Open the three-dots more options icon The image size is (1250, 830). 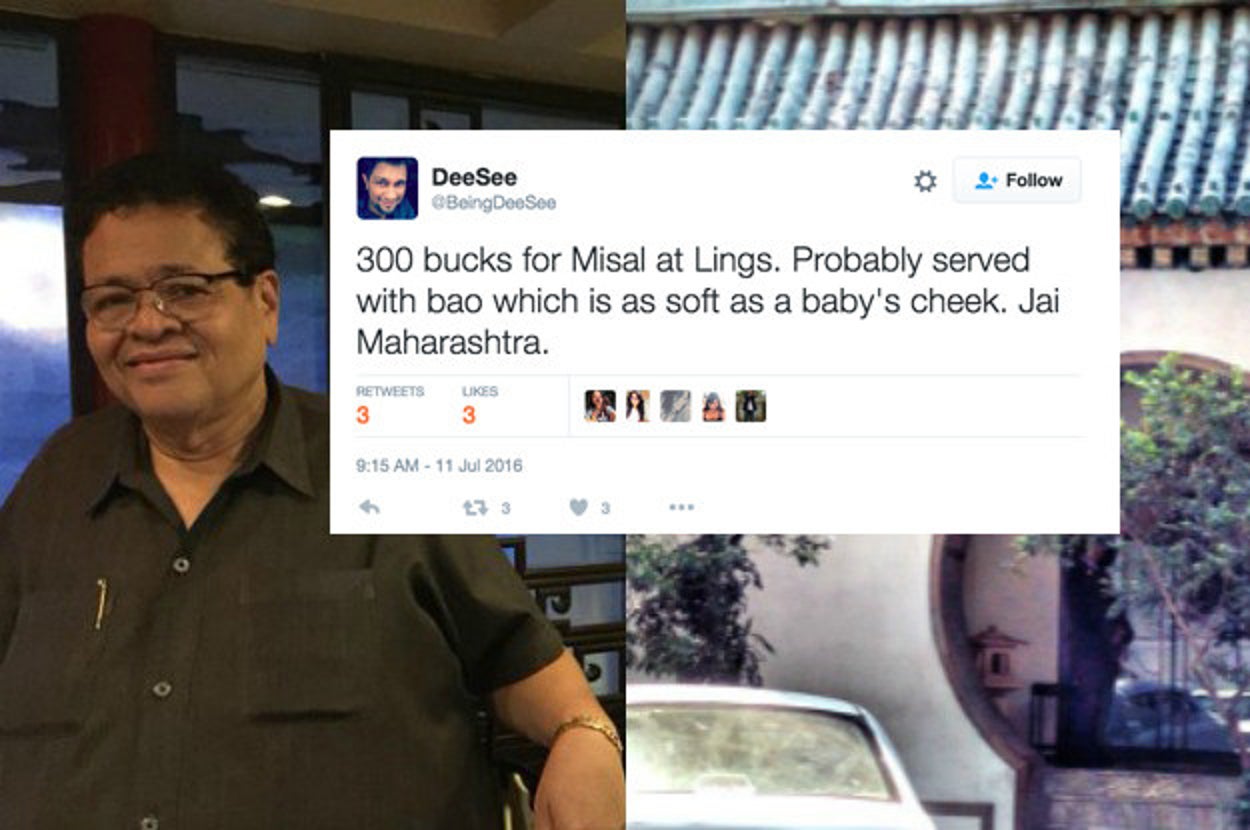(x=681, y=507)
